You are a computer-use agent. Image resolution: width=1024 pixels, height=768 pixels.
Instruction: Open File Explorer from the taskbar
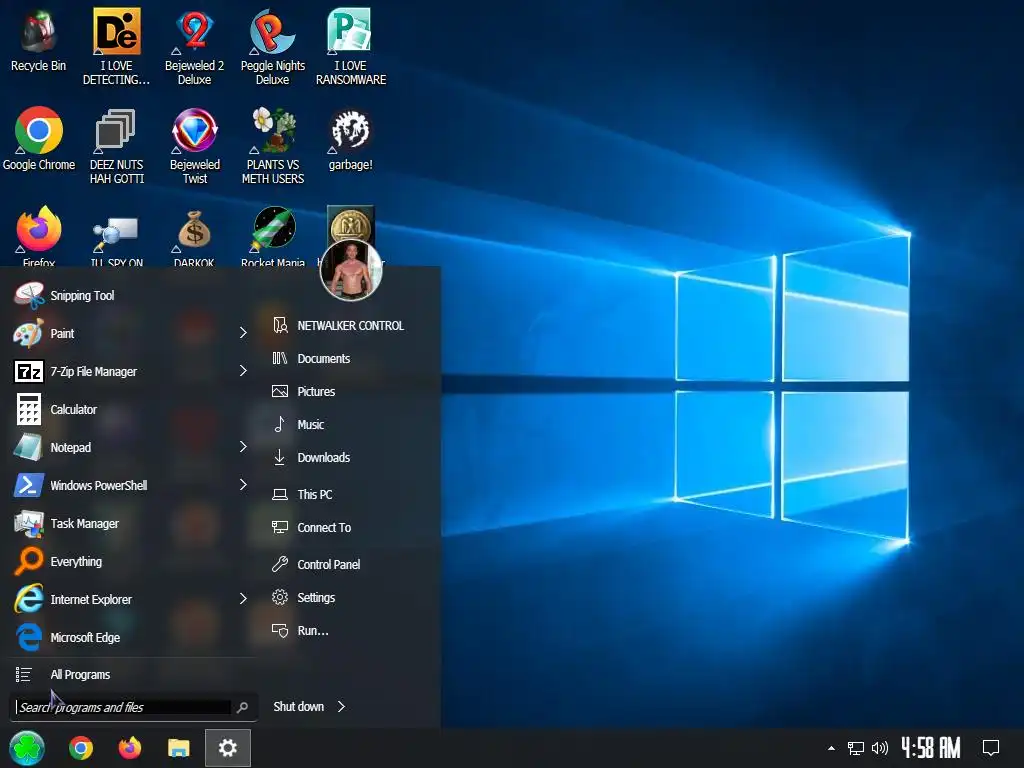tap(178, 748)
